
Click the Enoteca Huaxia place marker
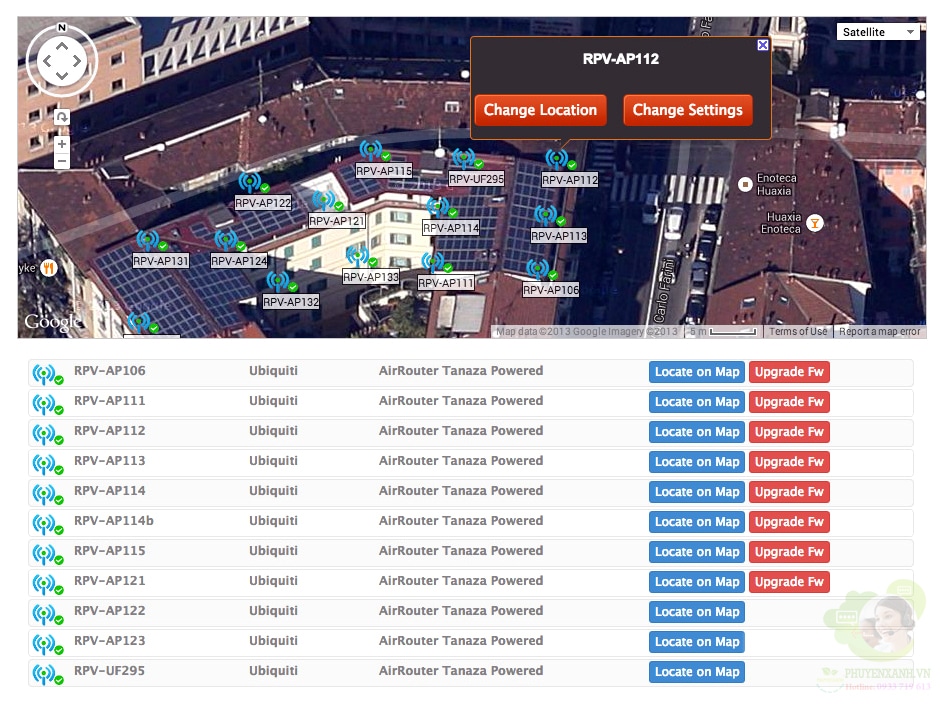click(744, 184)
